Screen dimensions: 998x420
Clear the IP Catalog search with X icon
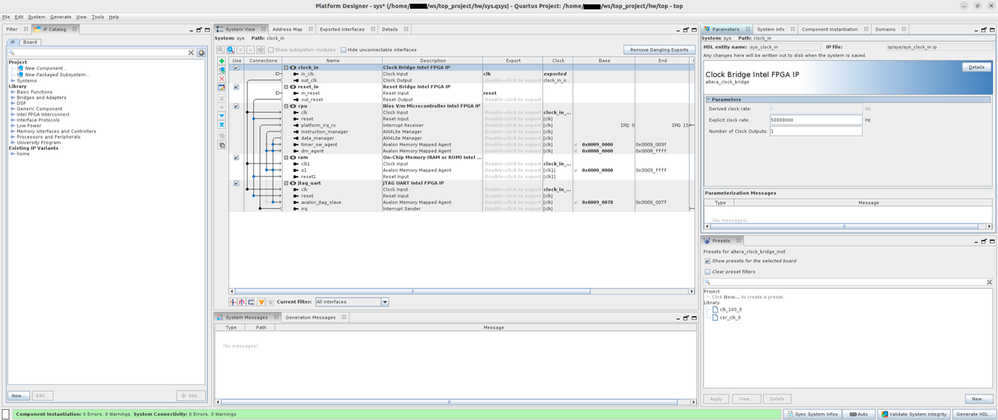(x=192, y=52)
